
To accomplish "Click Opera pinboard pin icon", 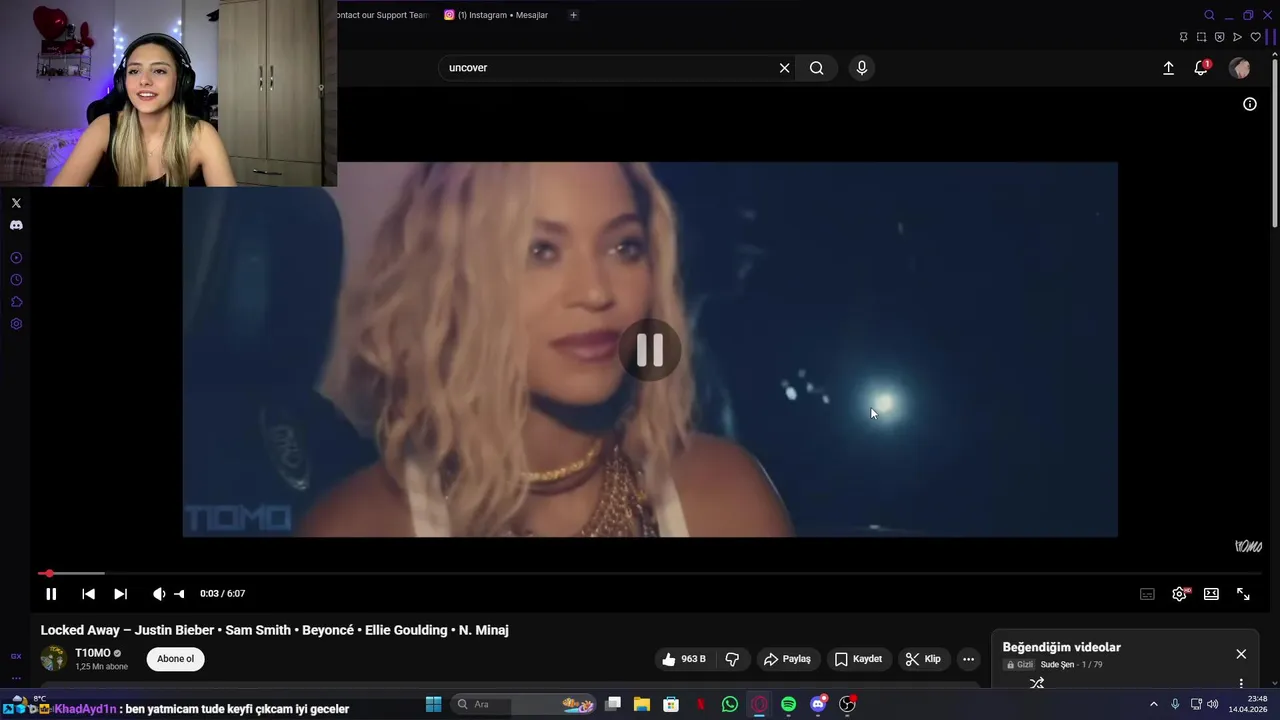I will click(1183, 37).
